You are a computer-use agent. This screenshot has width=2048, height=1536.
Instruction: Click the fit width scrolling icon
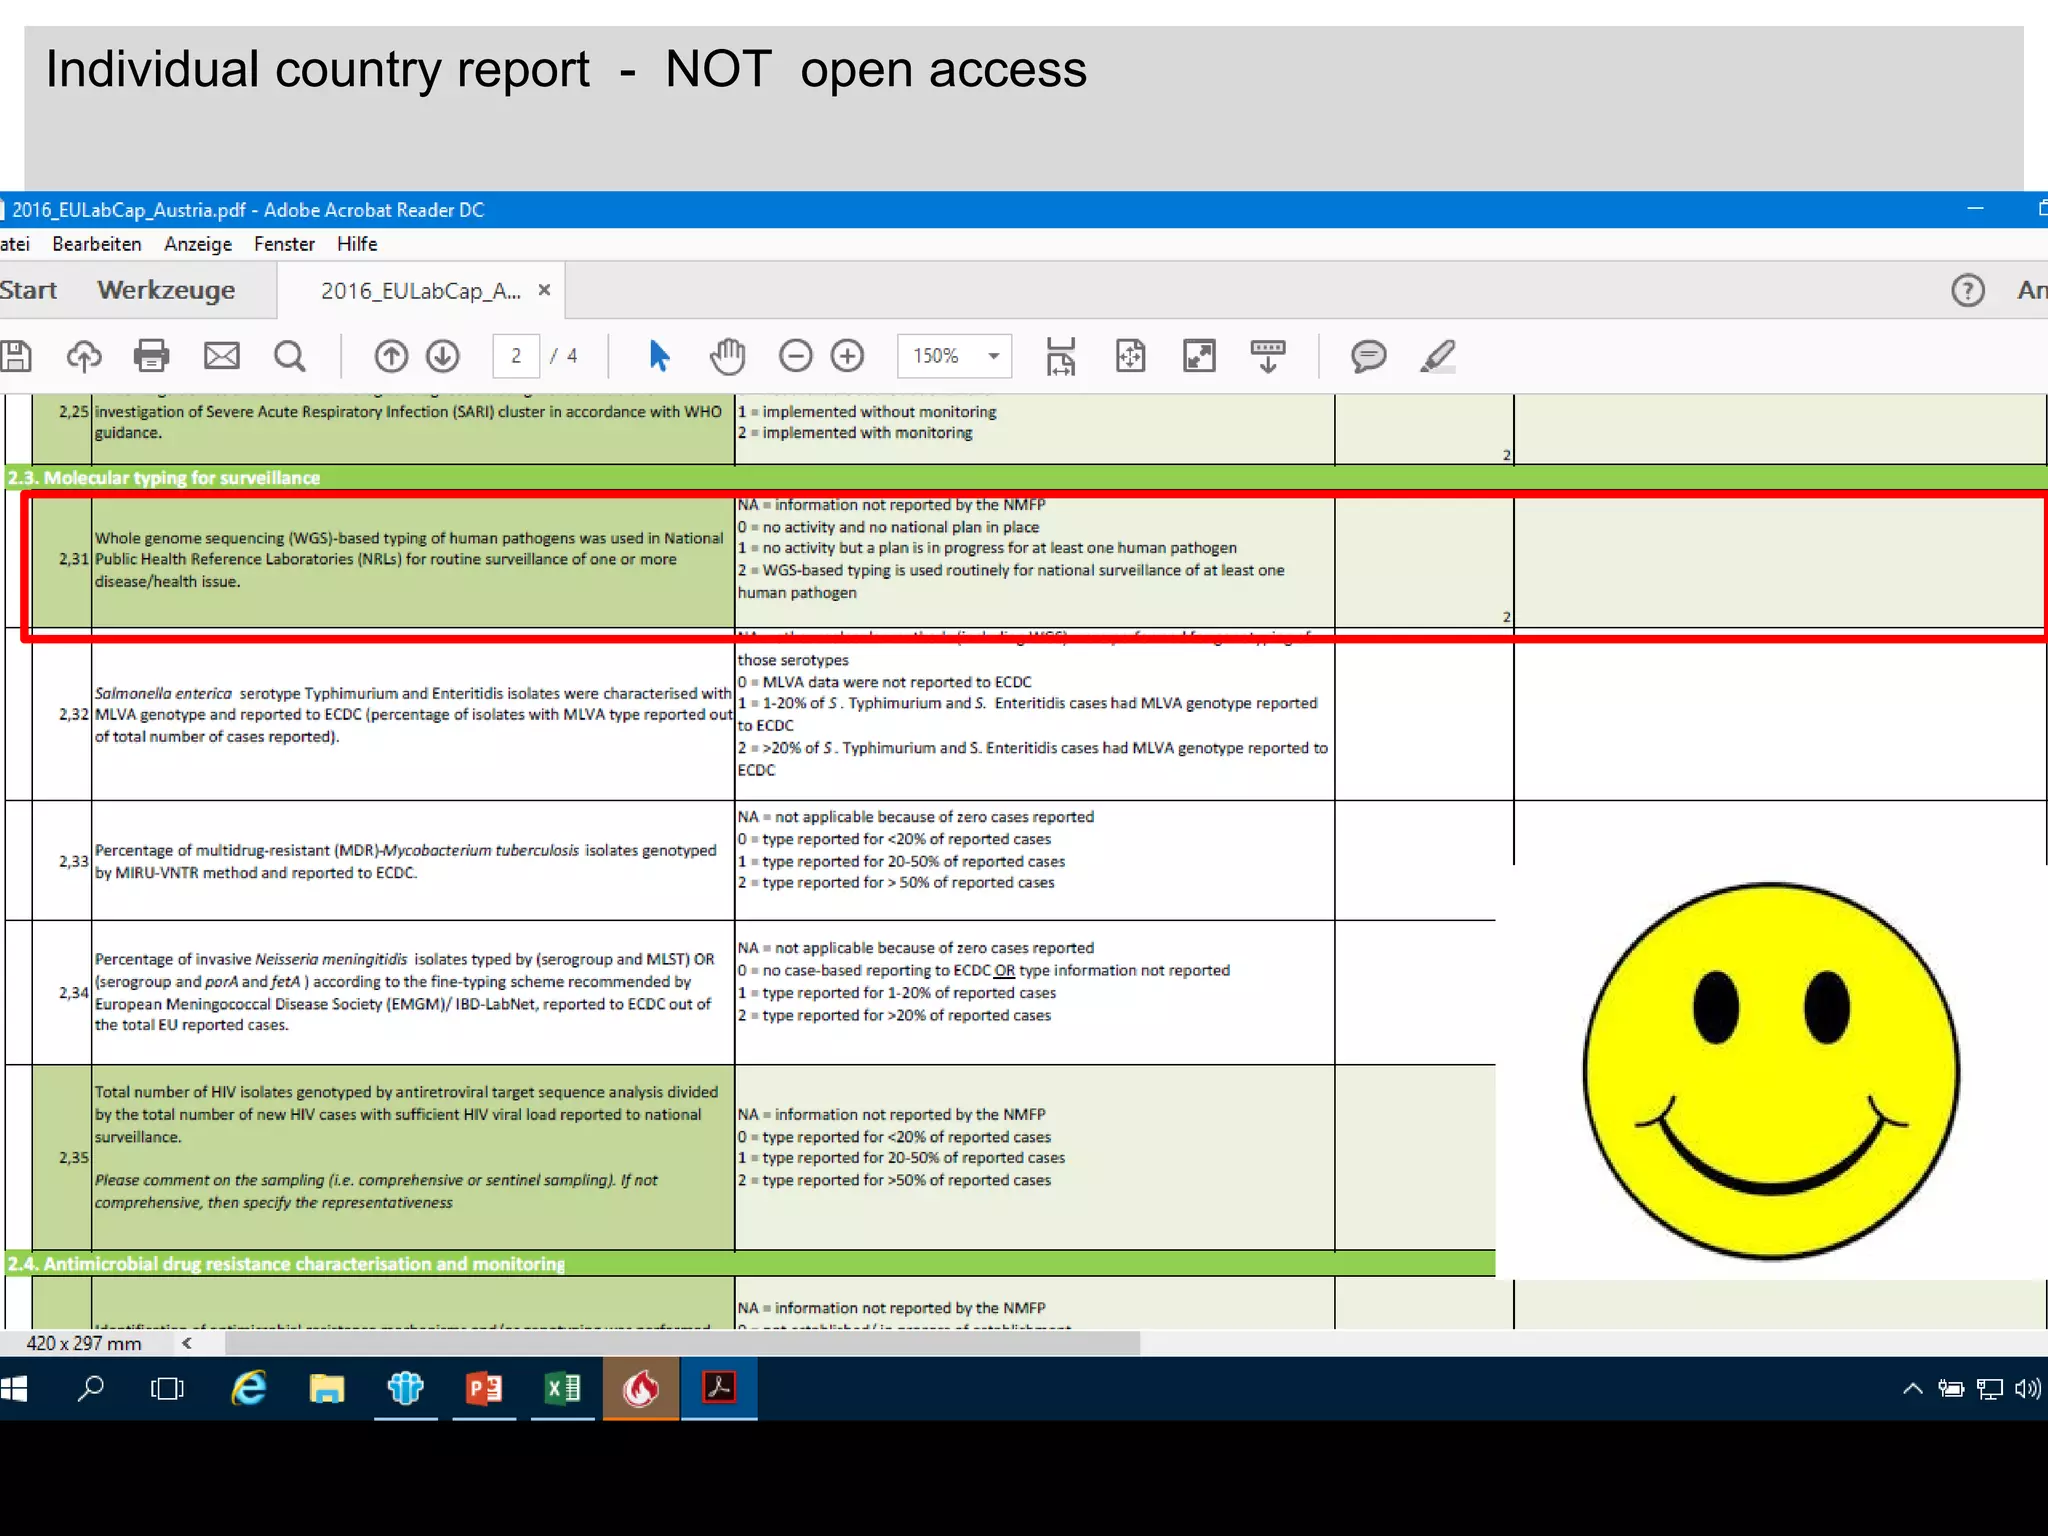1060,356
